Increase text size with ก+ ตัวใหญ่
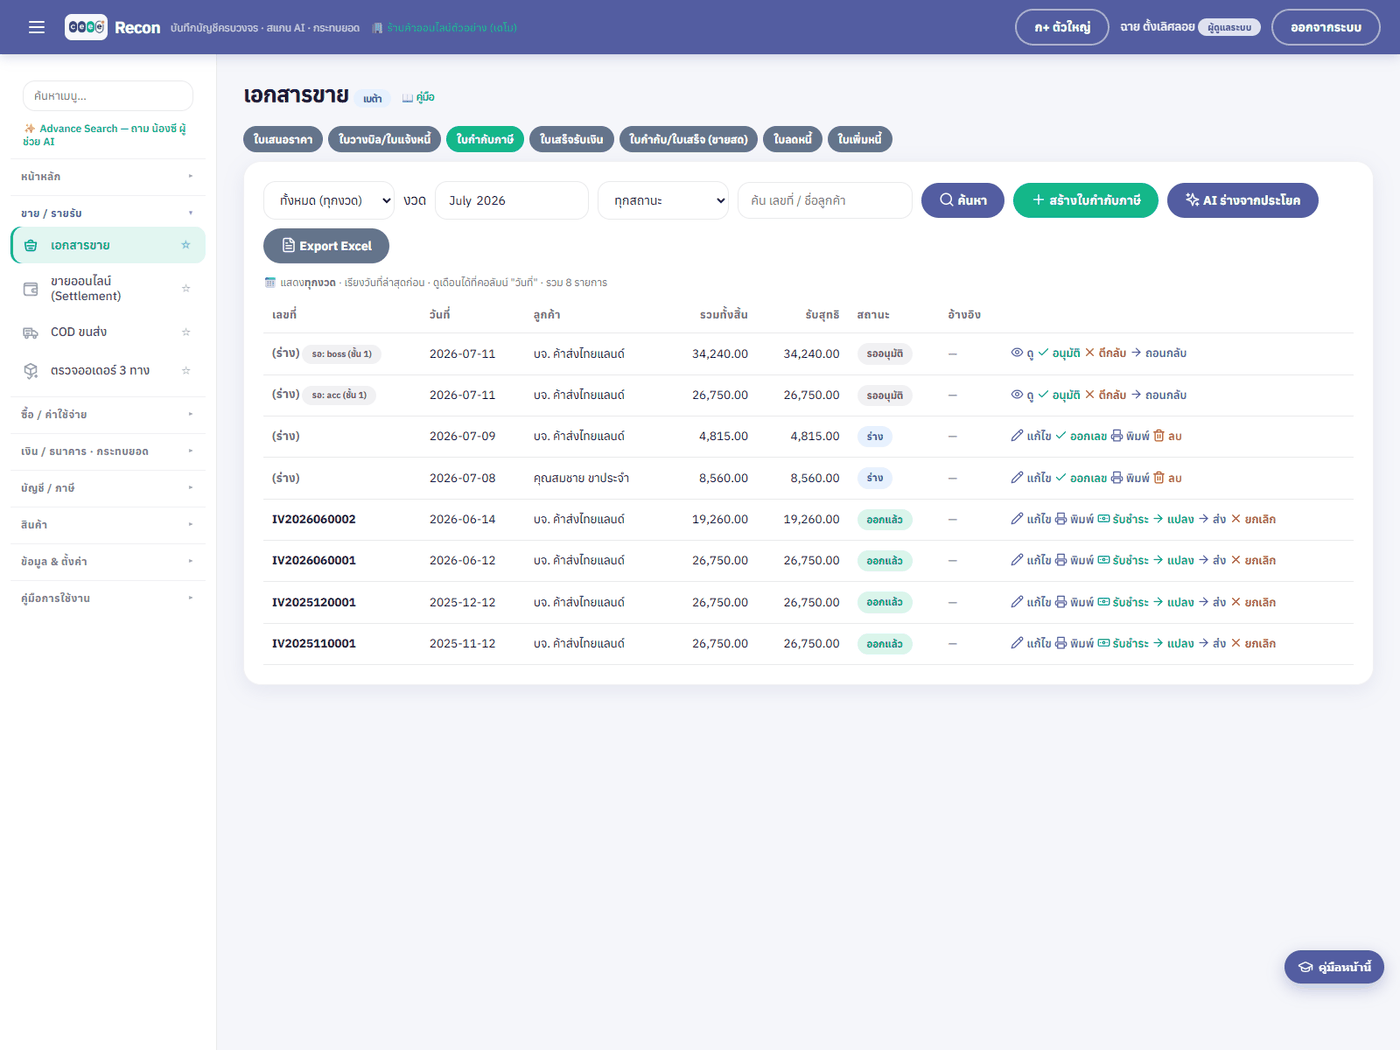The image size is (1400, 1050). 1062,27
